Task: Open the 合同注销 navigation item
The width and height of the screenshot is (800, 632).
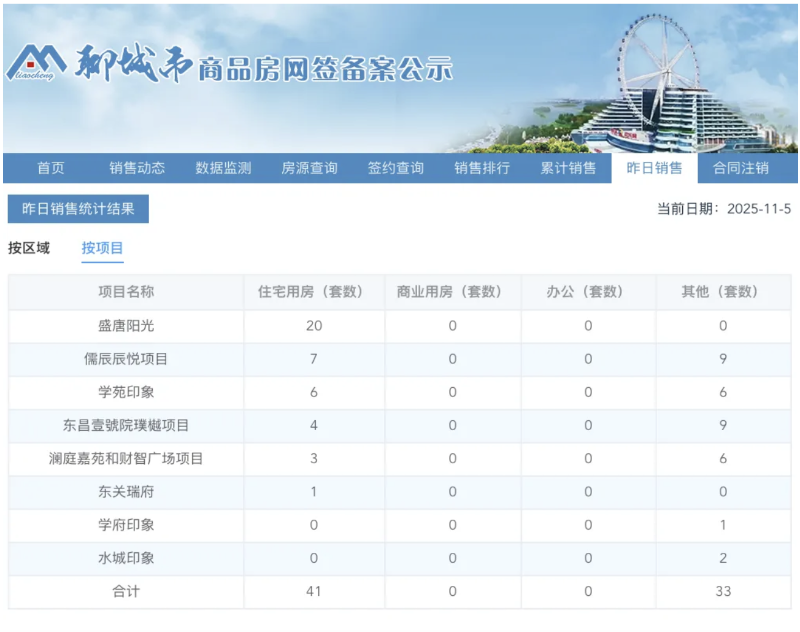Action: tap(742, 168)
